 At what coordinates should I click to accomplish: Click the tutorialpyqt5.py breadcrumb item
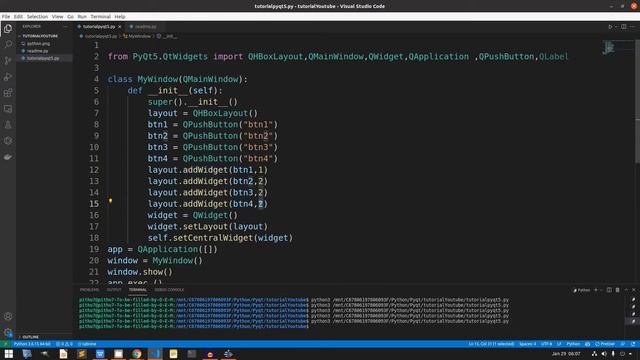point(101,36)
